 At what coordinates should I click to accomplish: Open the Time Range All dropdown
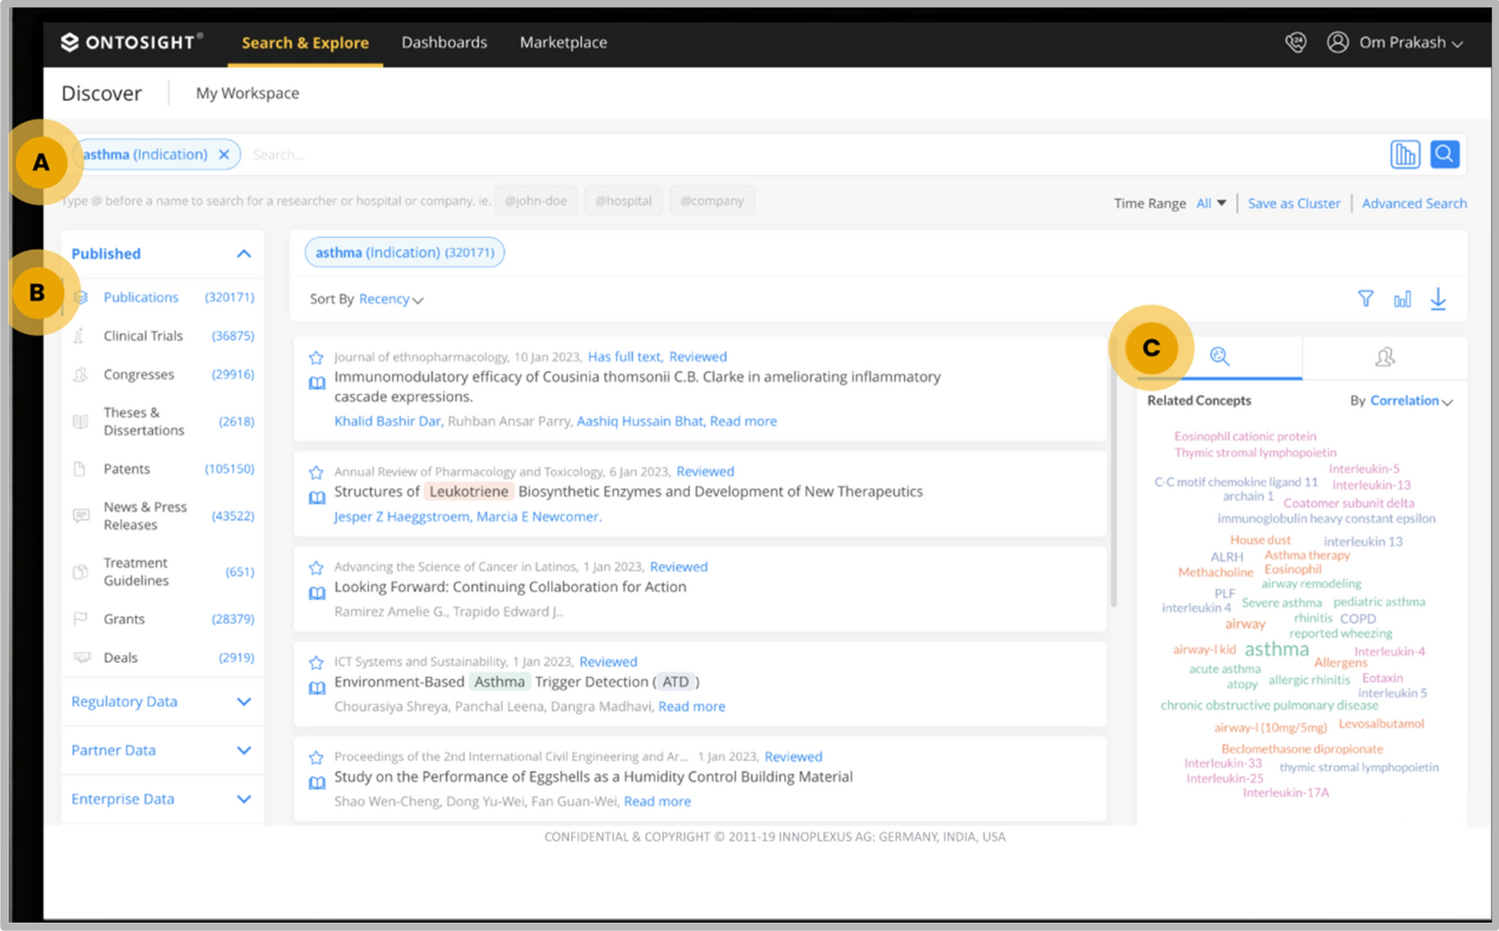(x=1211, y=203)
